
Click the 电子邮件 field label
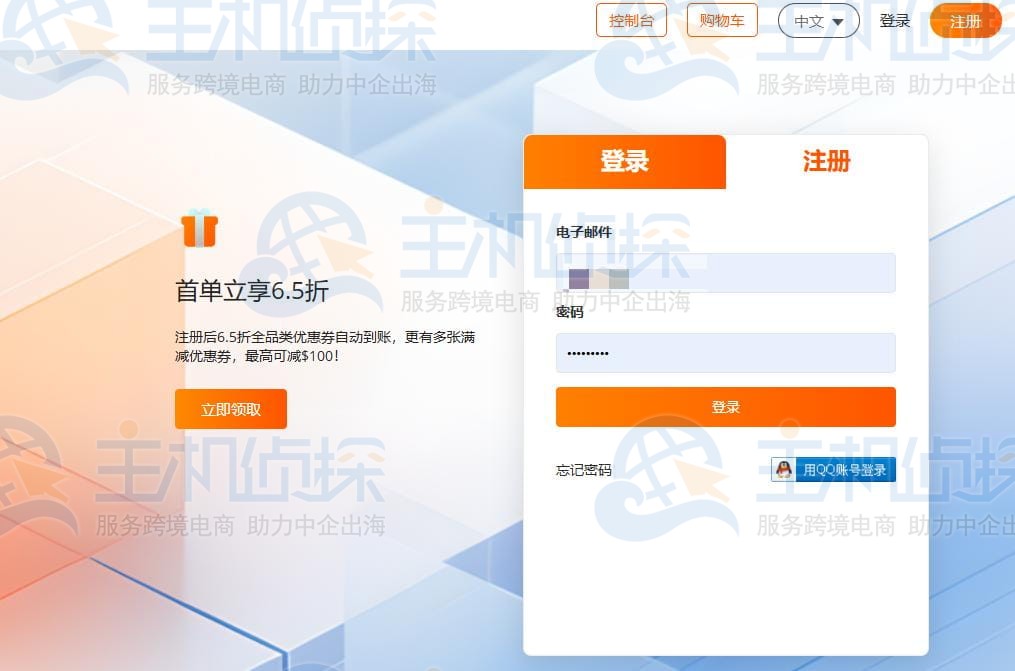tap(584, 232)
